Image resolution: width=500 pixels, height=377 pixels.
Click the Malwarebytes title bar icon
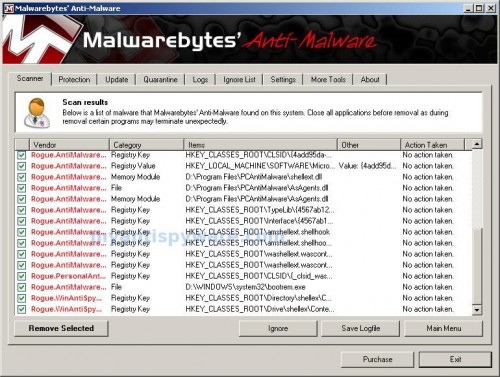click(9, 8)
